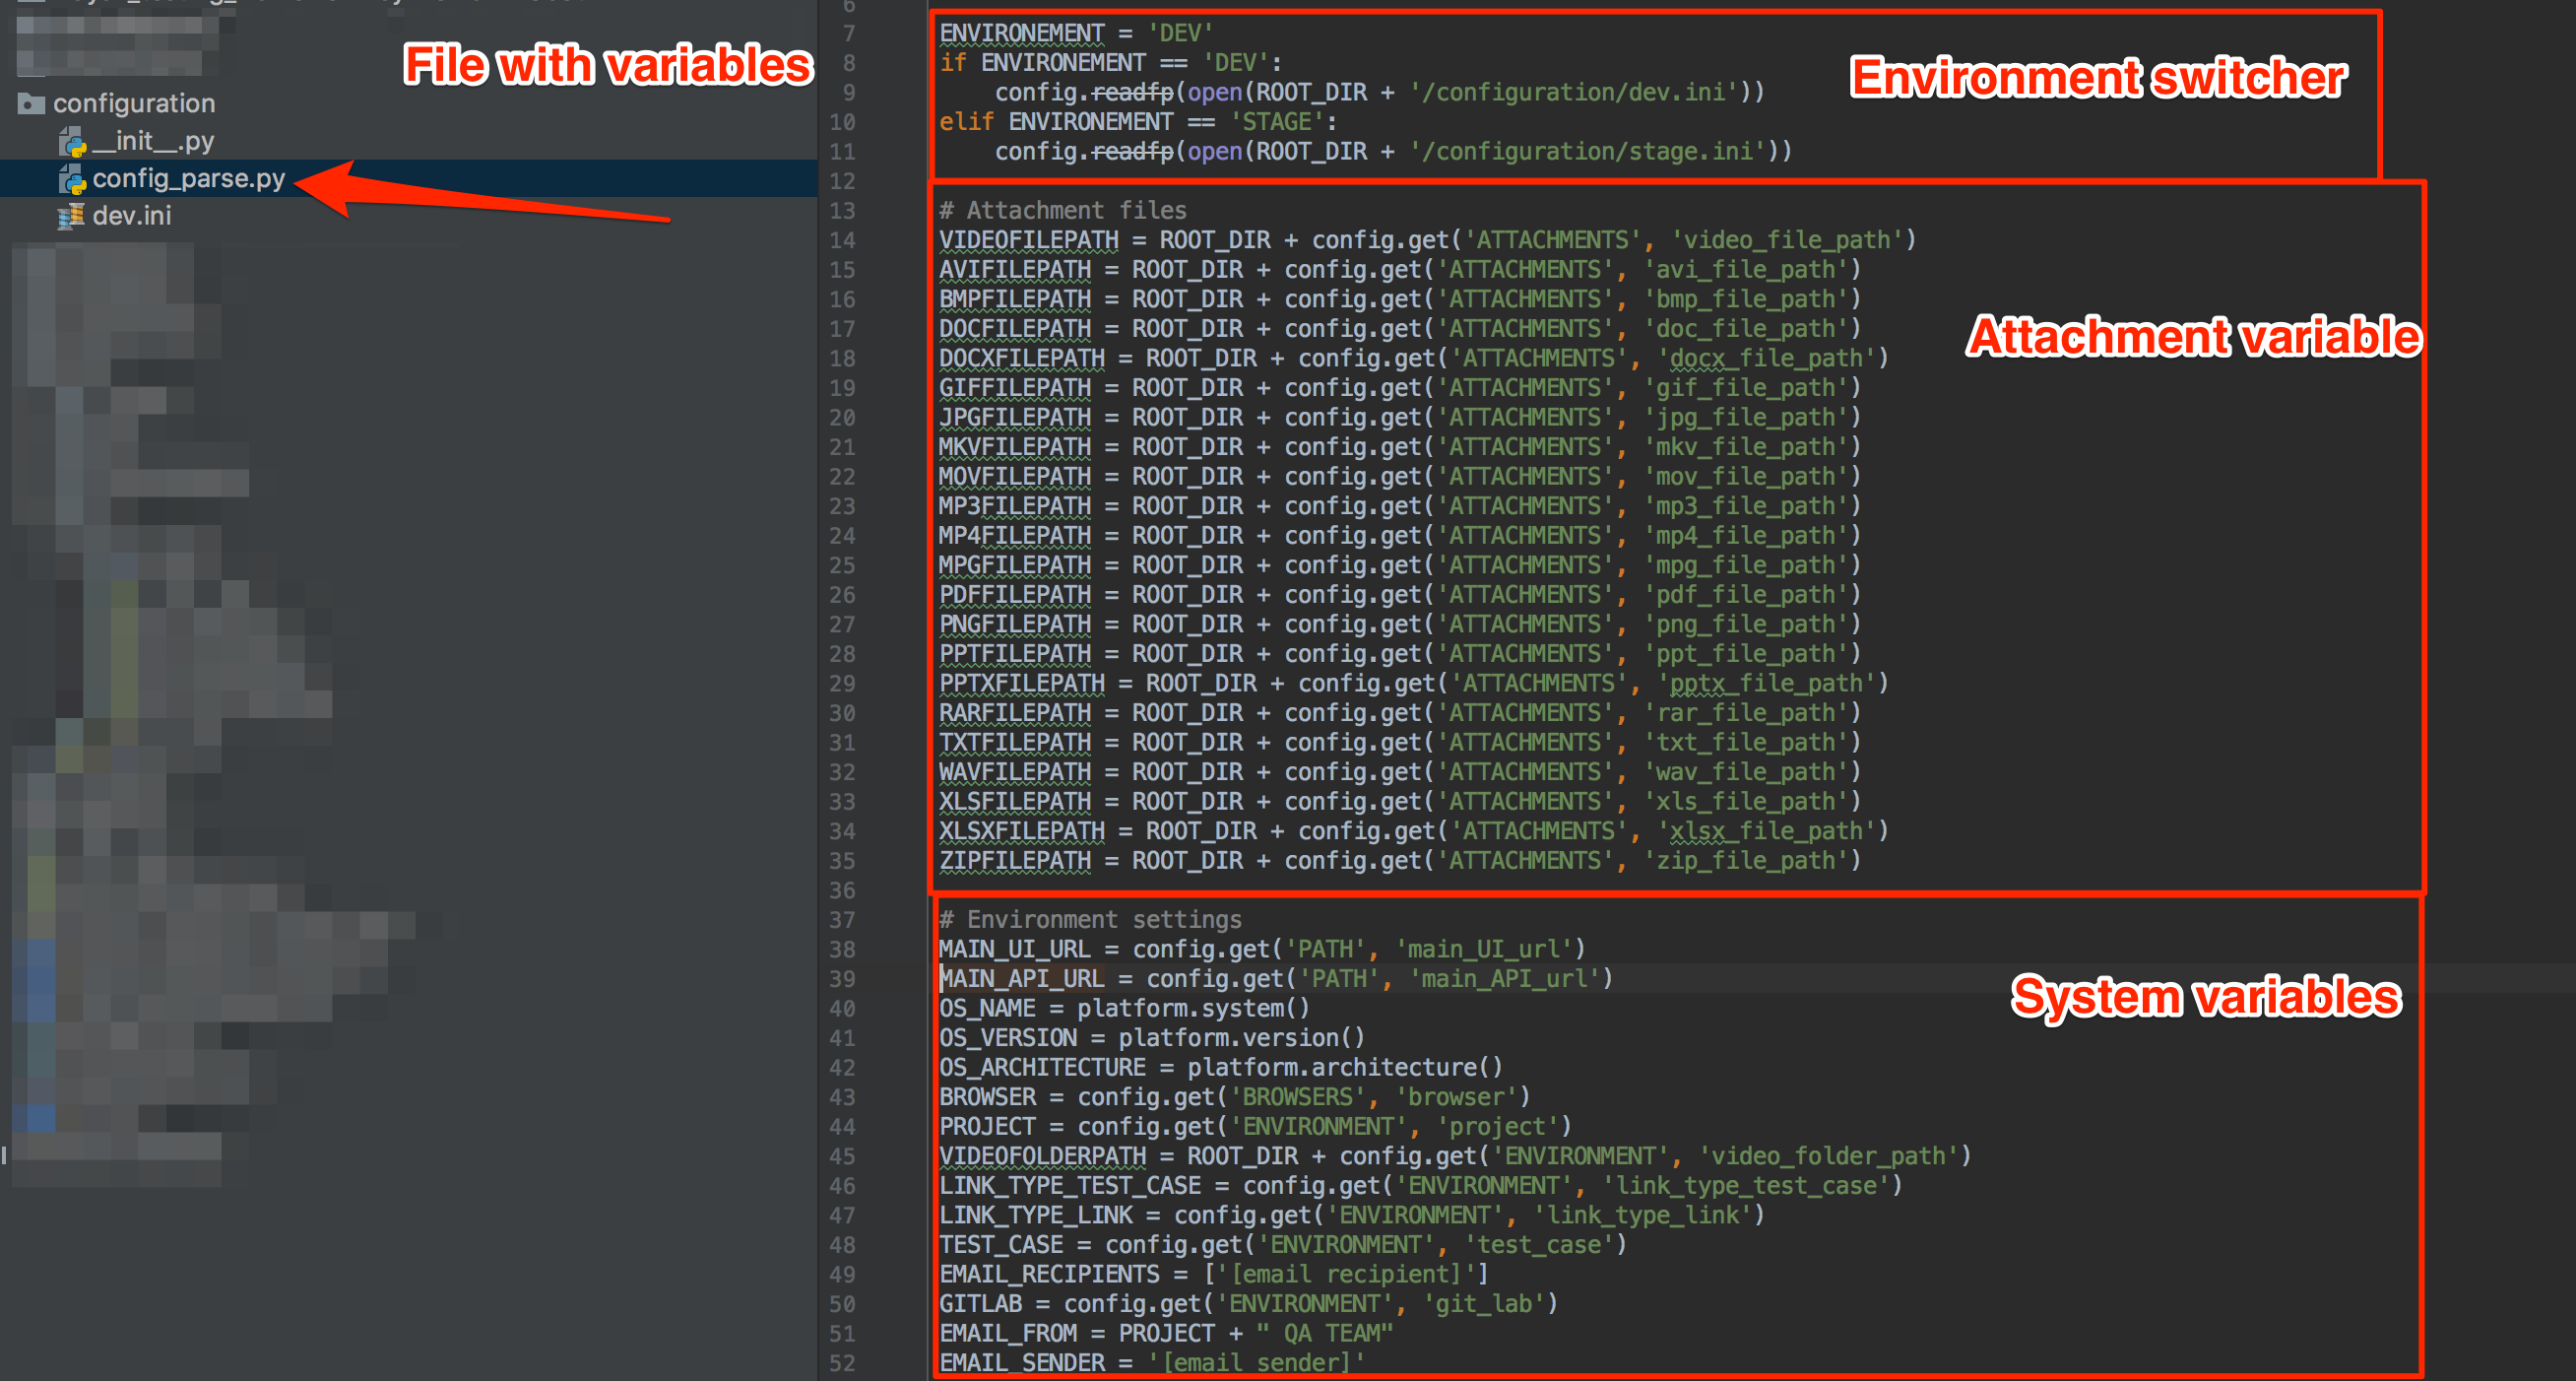Click the Python icon beside config_parse.py
This screenshot has height=1381, width=2576.
[72, 179]
